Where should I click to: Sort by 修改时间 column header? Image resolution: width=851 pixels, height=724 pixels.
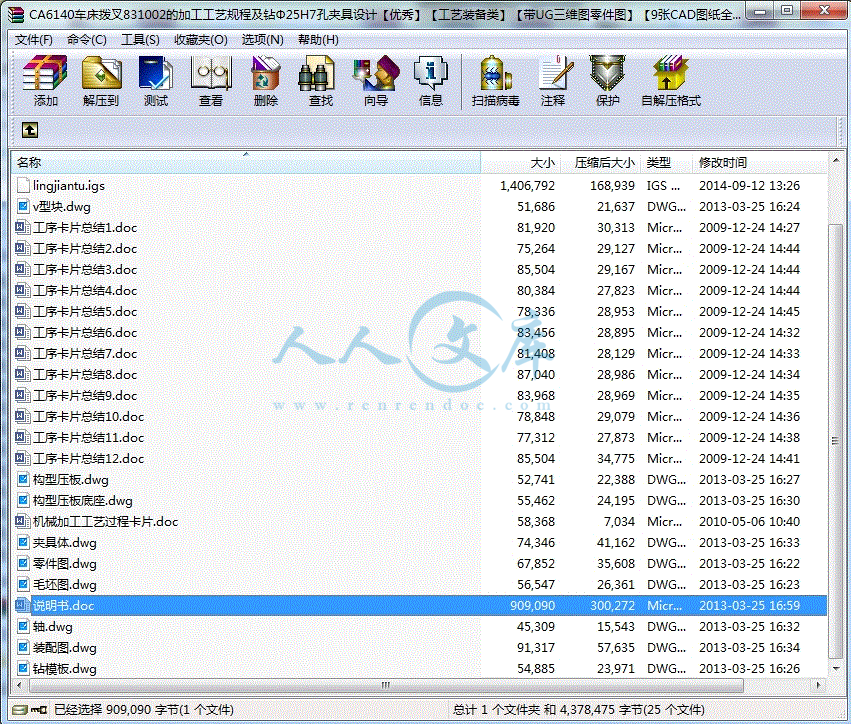pos(760,162)
